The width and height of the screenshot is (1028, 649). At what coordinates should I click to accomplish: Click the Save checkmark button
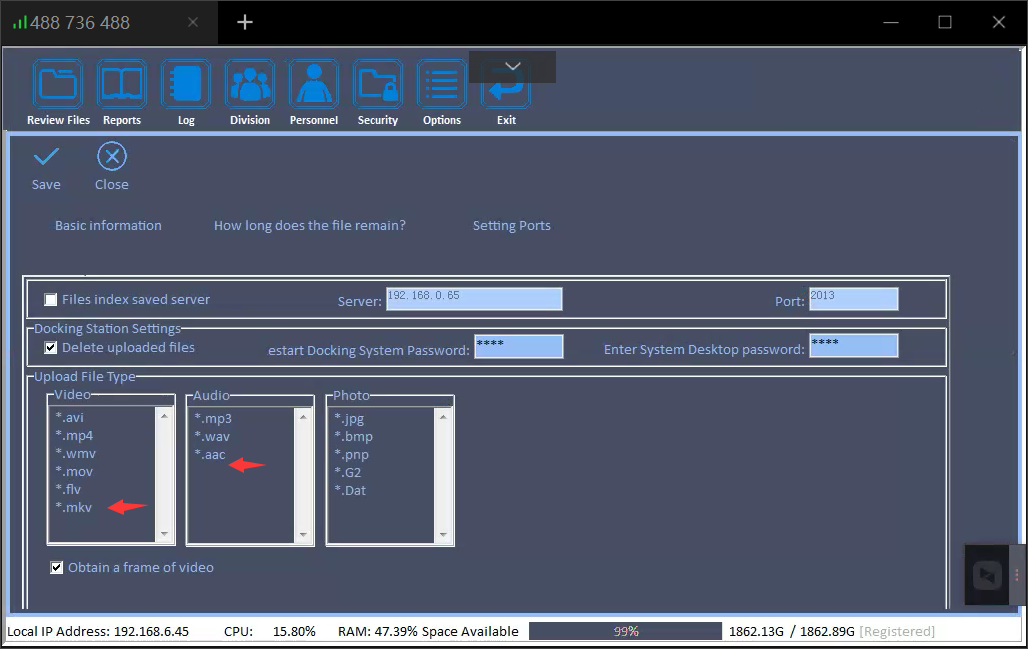click(46, 157)
